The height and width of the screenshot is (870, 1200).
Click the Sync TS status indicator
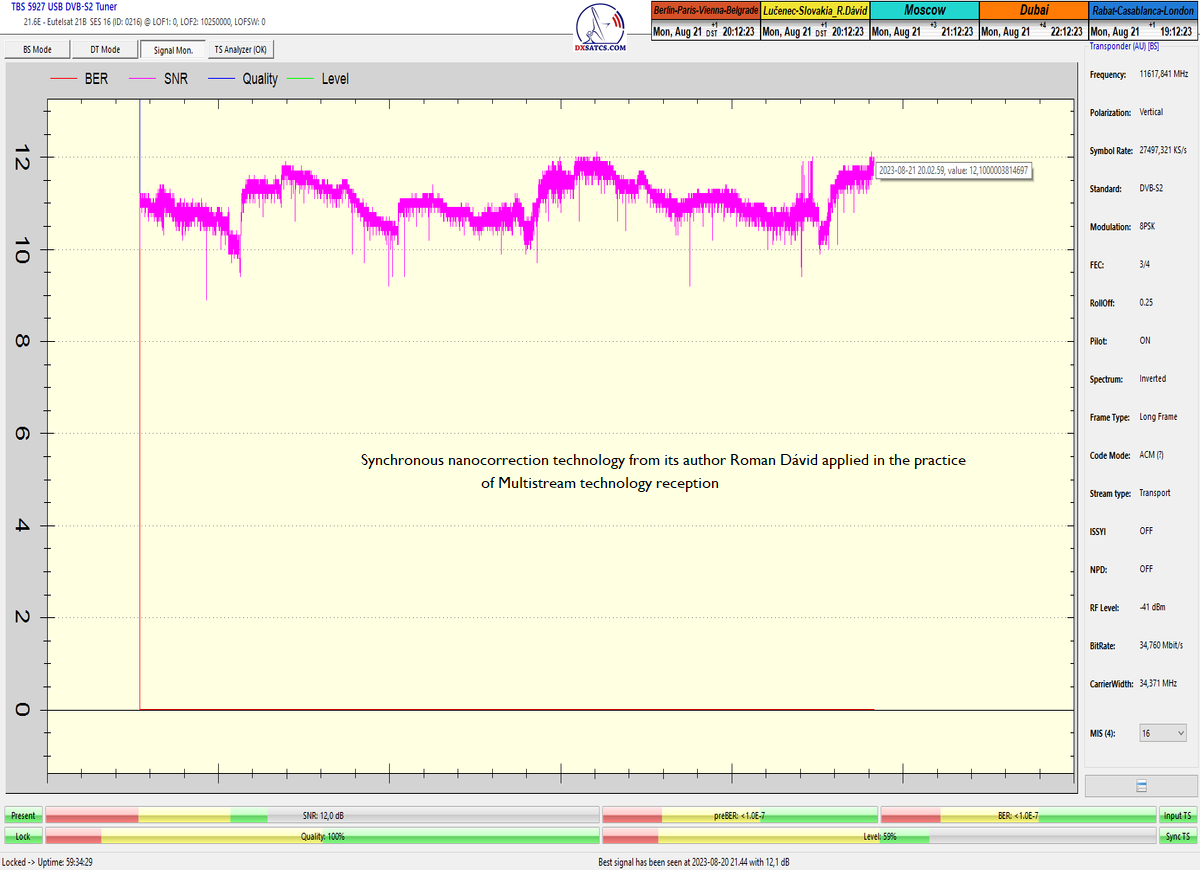pos(1177,836)
